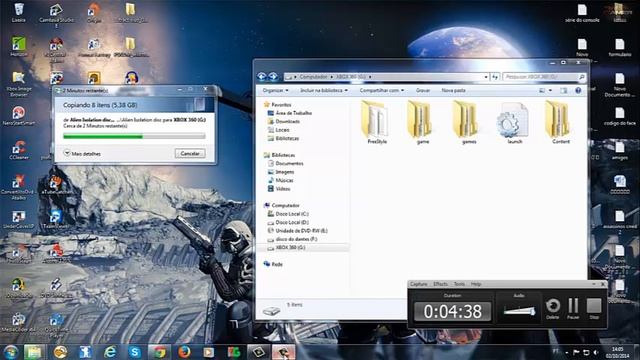Viewport: 640px width, 360px height.
Task: Open Tools menu in Camtasia Recorder
Action: pyautogui.click(x=459, y=284)
